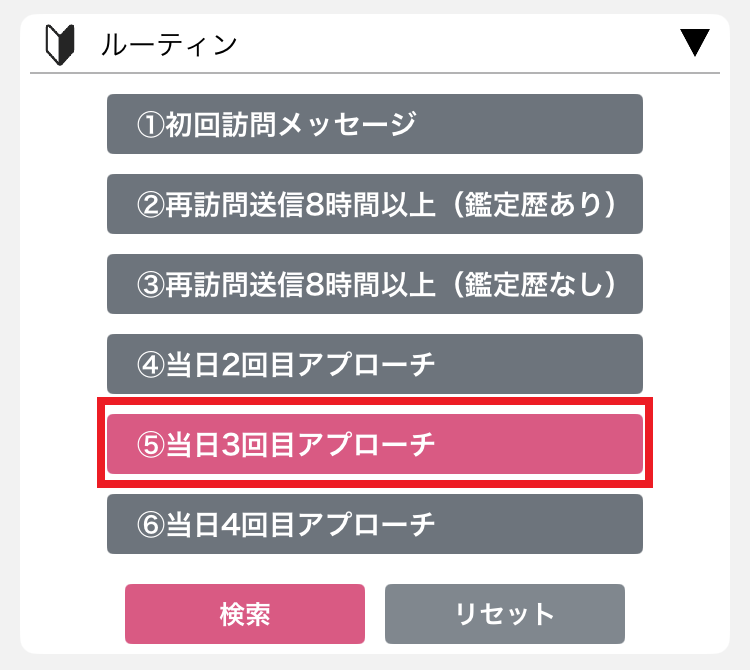Select ①初回訪問メッセージ routine
Viewport: 750px width, 670px height.
tap(375, 124)
